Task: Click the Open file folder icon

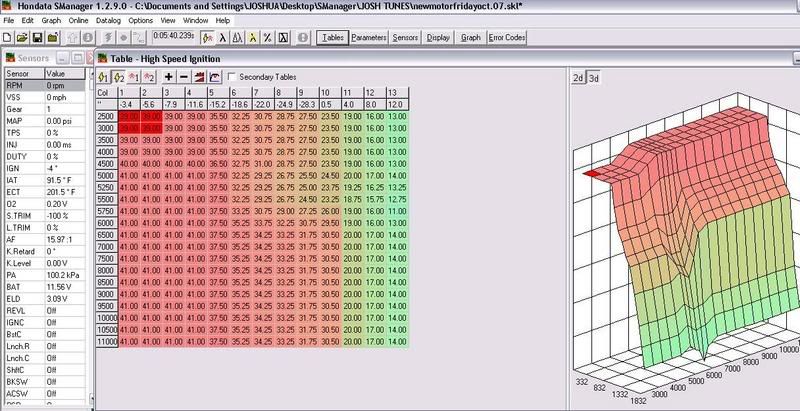Action: [x=22, y=38]
